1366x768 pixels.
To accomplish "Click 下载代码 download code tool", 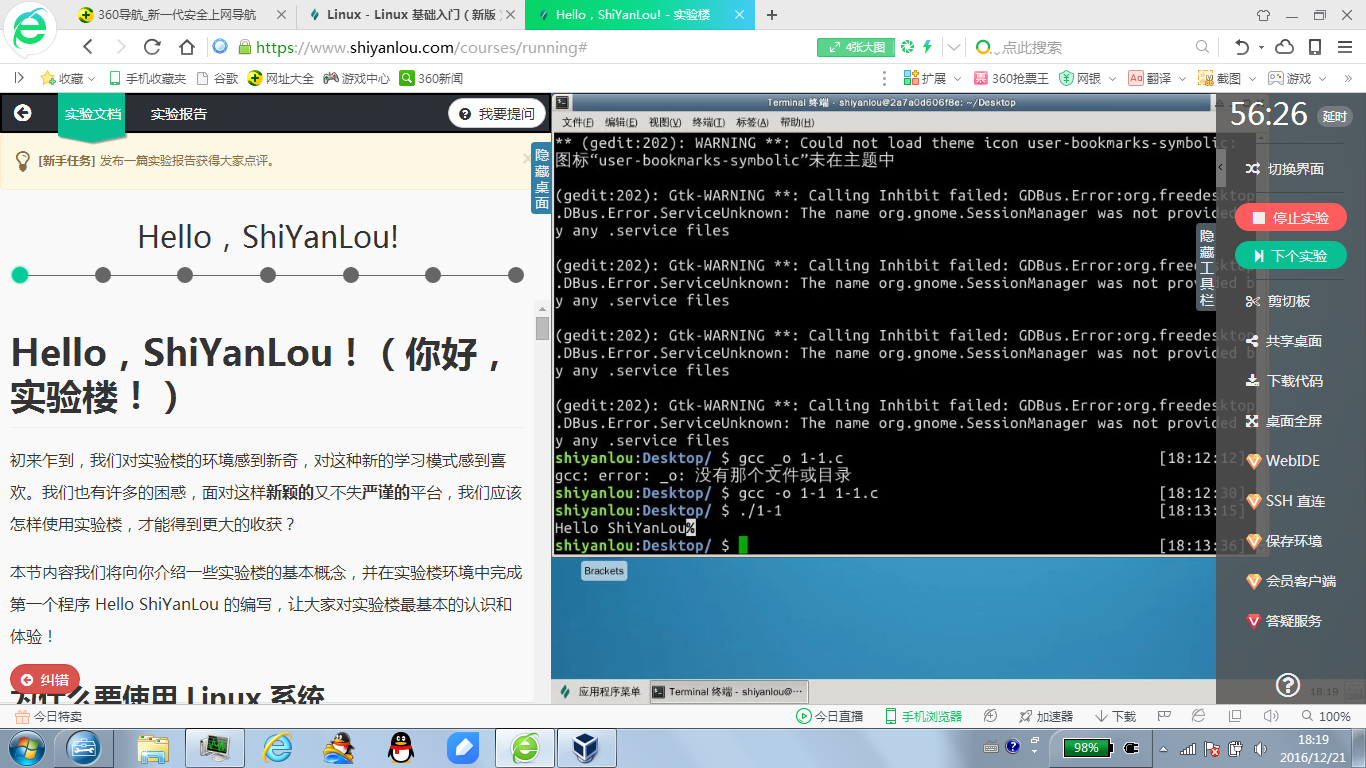I will (1284, 381).
